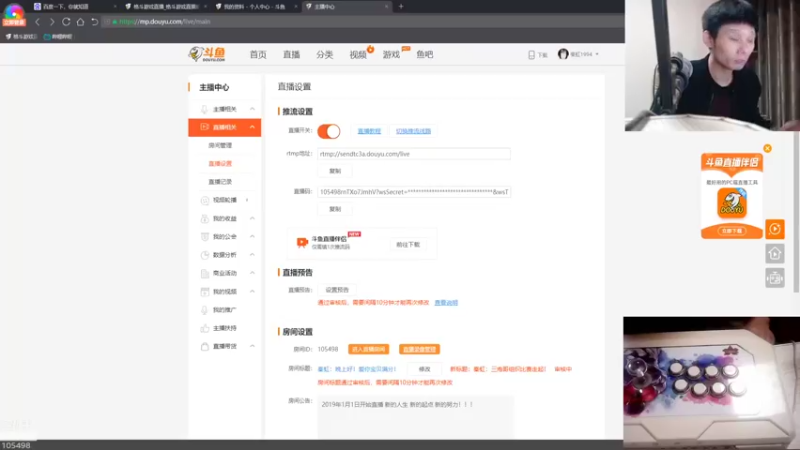Image resolution: width=800 pixels, height=450 pixels.
Task: Click the browser forward arrow
Action: 52,22
